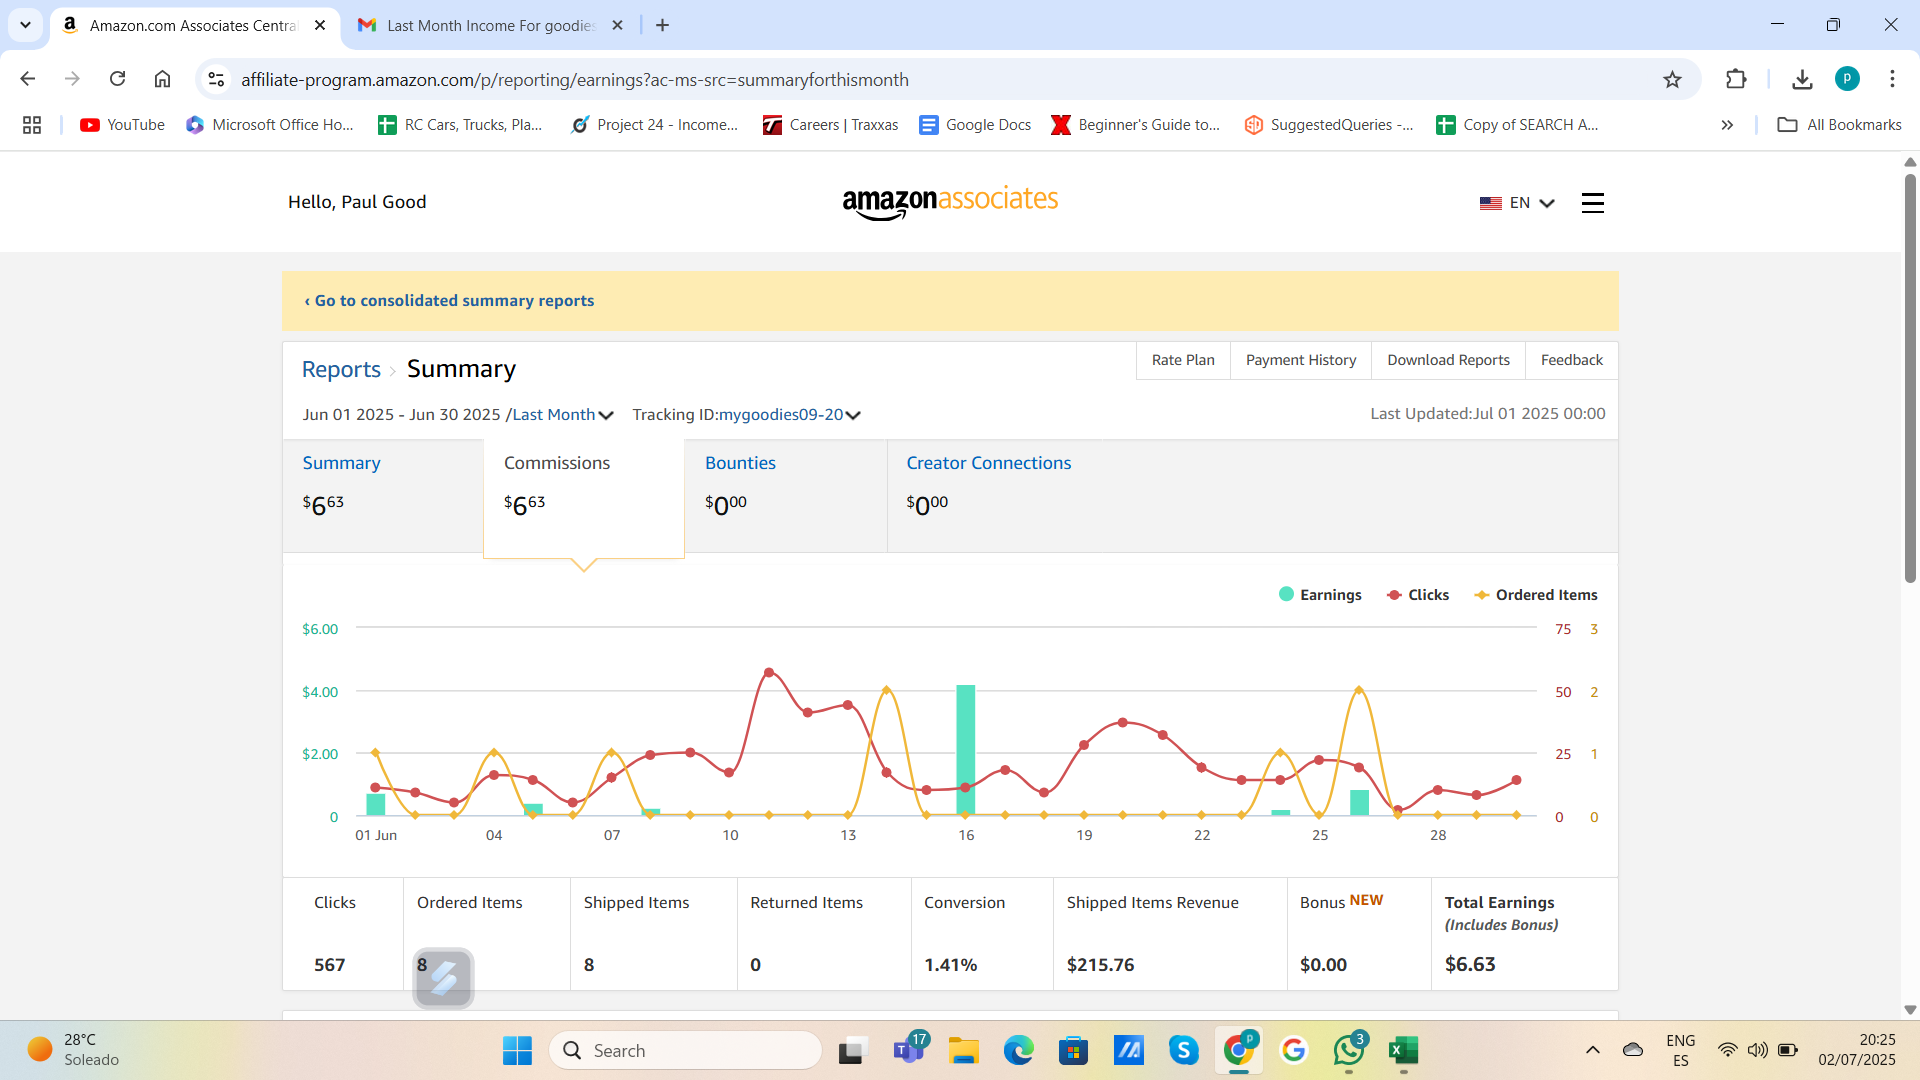This screenshot has width=1920, height=1080.
Task: Toggle Earnings series in chart legend
Action: (1320, 595)
